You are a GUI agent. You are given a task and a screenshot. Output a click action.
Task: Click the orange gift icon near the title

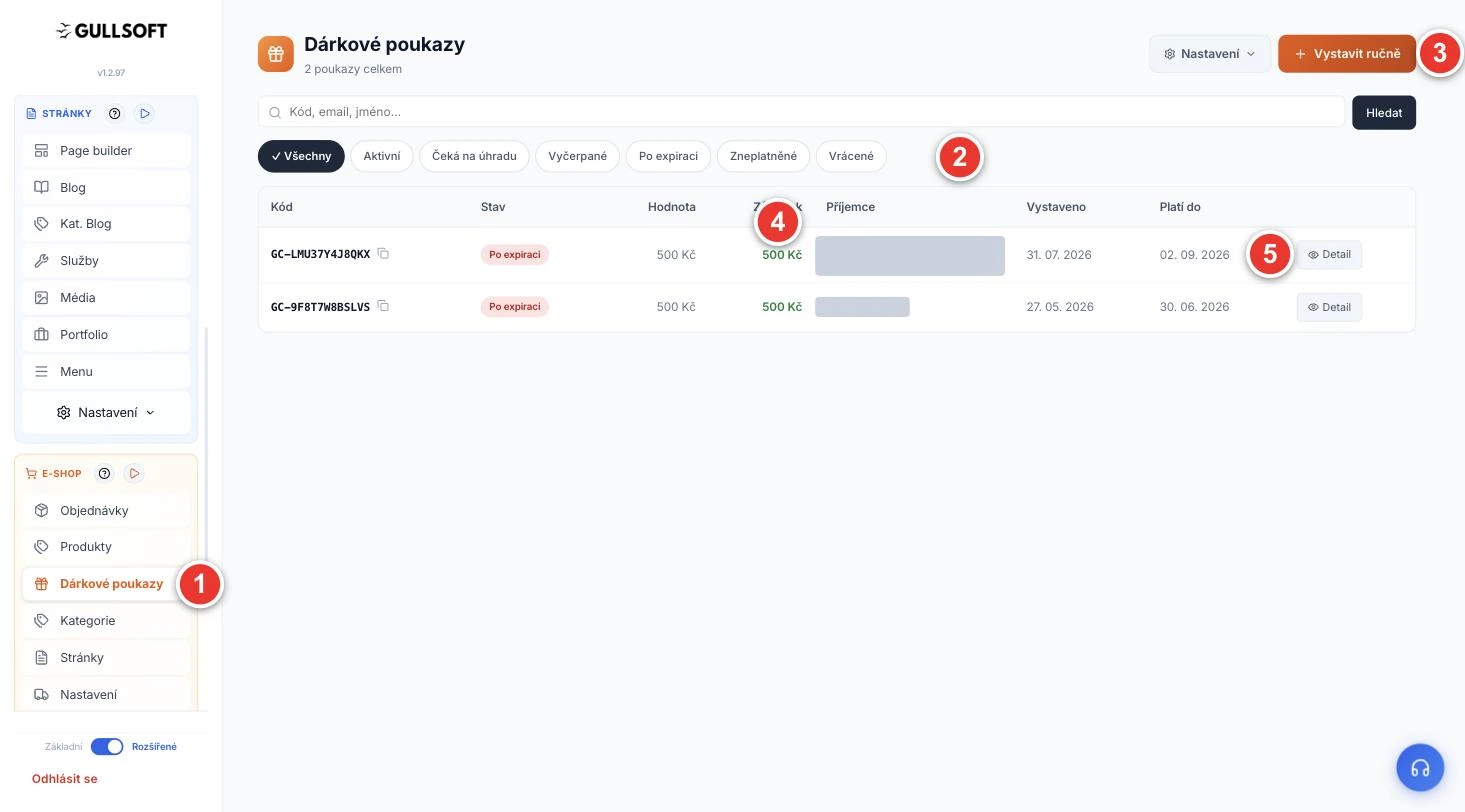pos(276,54)
